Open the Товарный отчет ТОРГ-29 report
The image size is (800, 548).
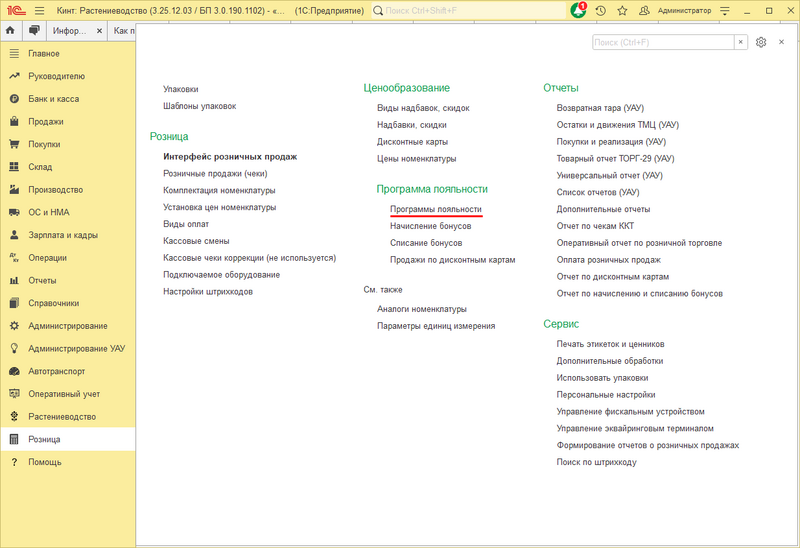pos(615,158)
